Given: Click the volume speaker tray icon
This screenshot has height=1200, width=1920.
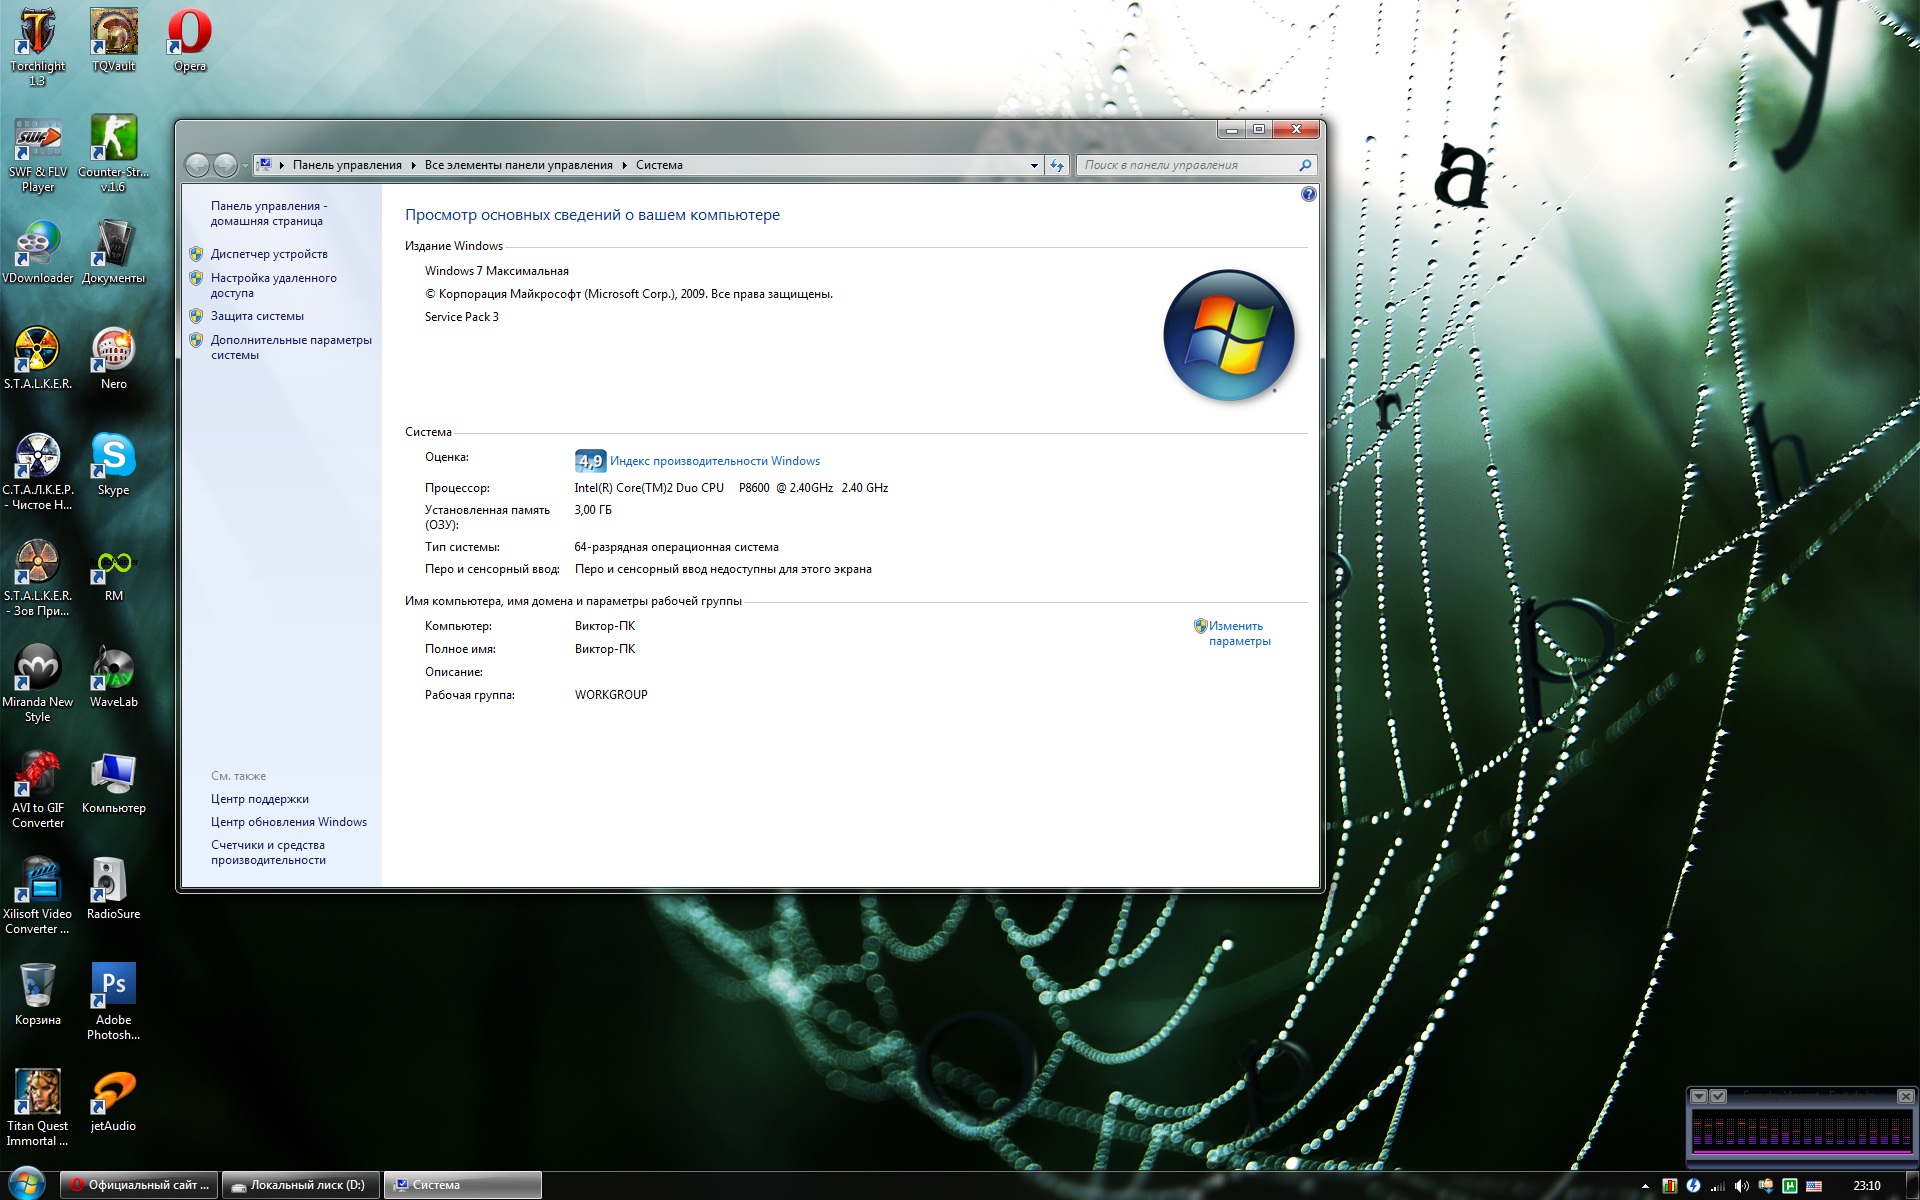Looking at the screenshot, I should (1741, 1186).
